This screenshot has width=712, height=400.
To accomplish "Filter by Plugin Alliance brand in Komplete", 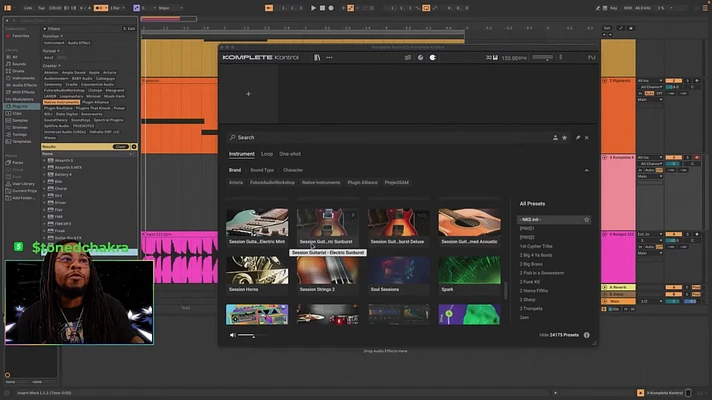I will tap(362, 183).
